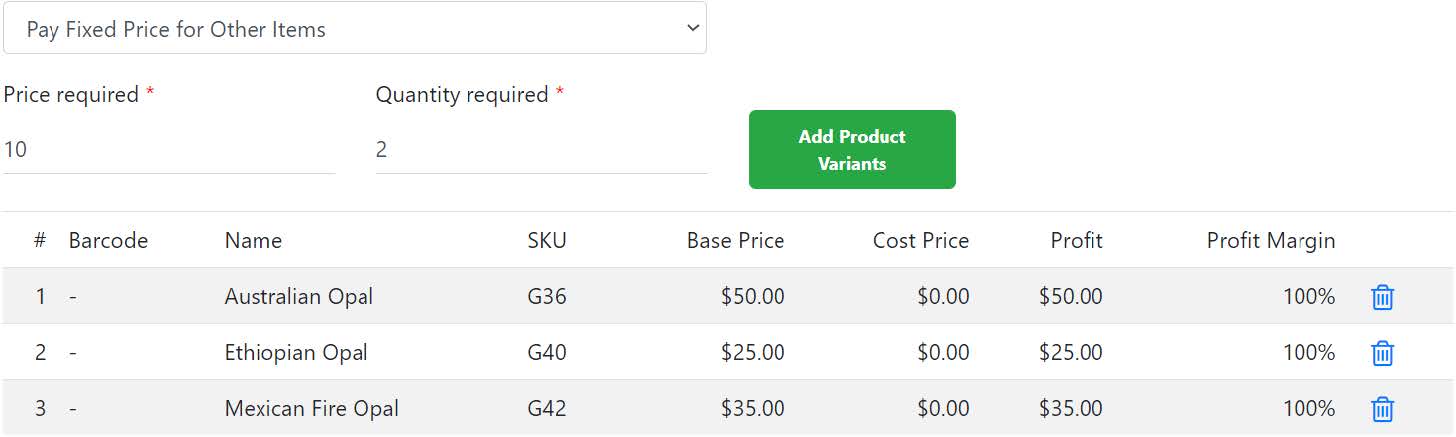
Task: Click the SKU column header
Action: point(547,241)
